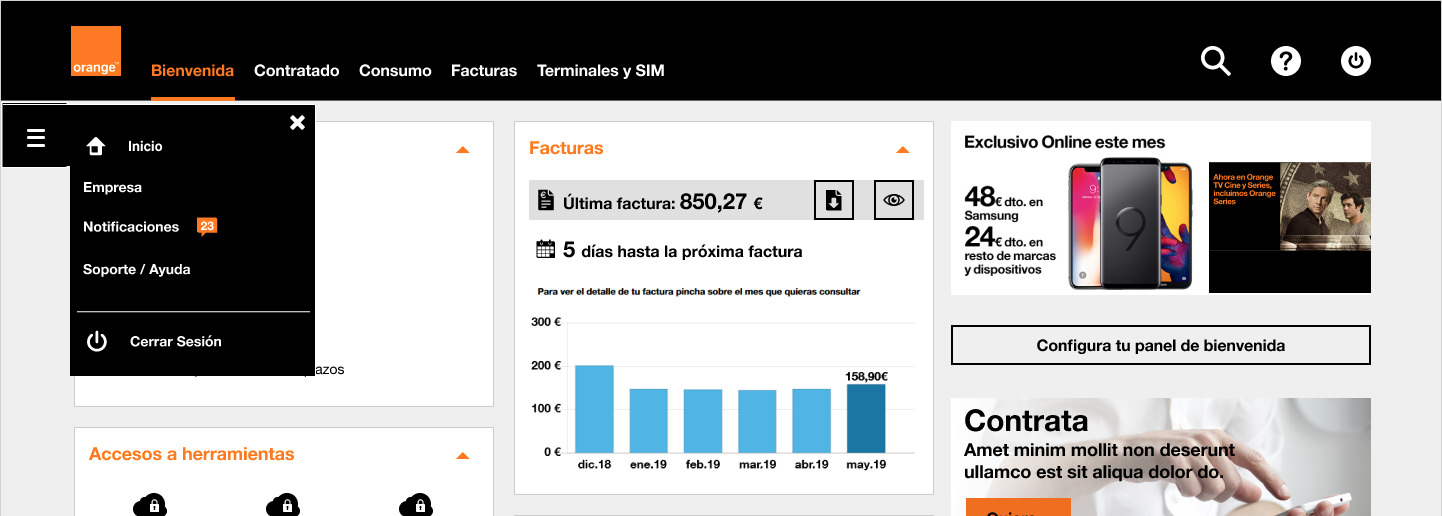Open the Consumo tab
The image size is (1442, 516).
[395, 71]
